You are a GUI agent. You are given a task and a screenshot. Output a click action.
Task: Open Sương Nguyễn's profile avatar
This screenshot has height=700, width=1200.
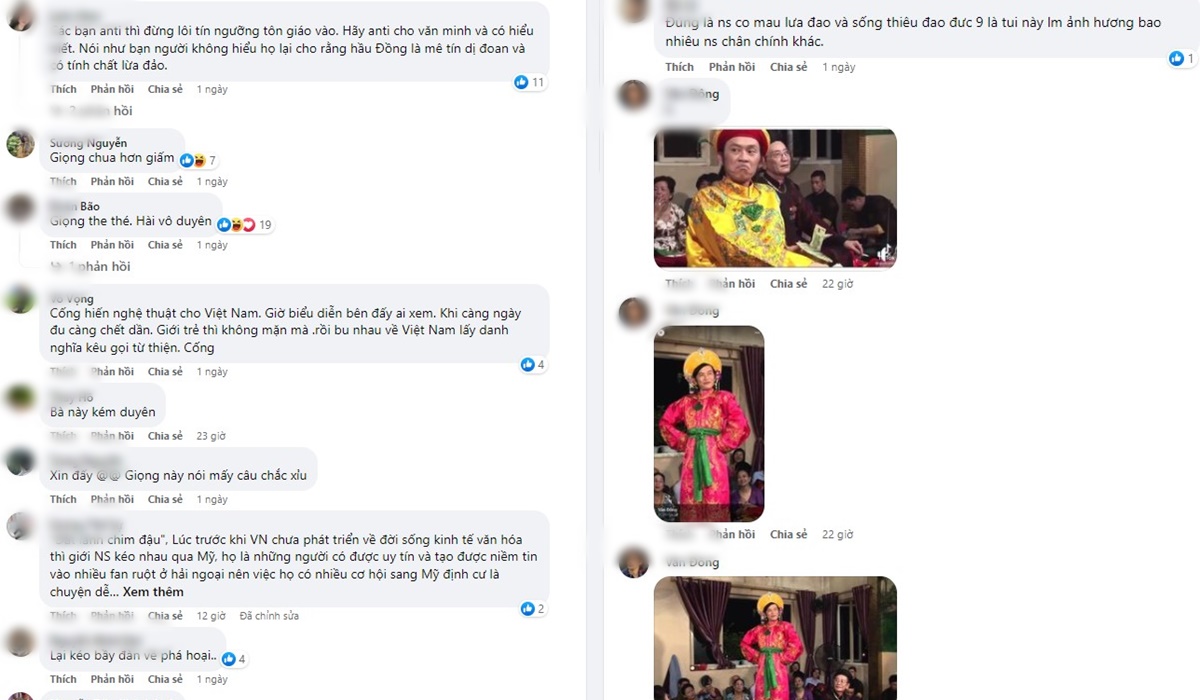(x=21, y=144)
